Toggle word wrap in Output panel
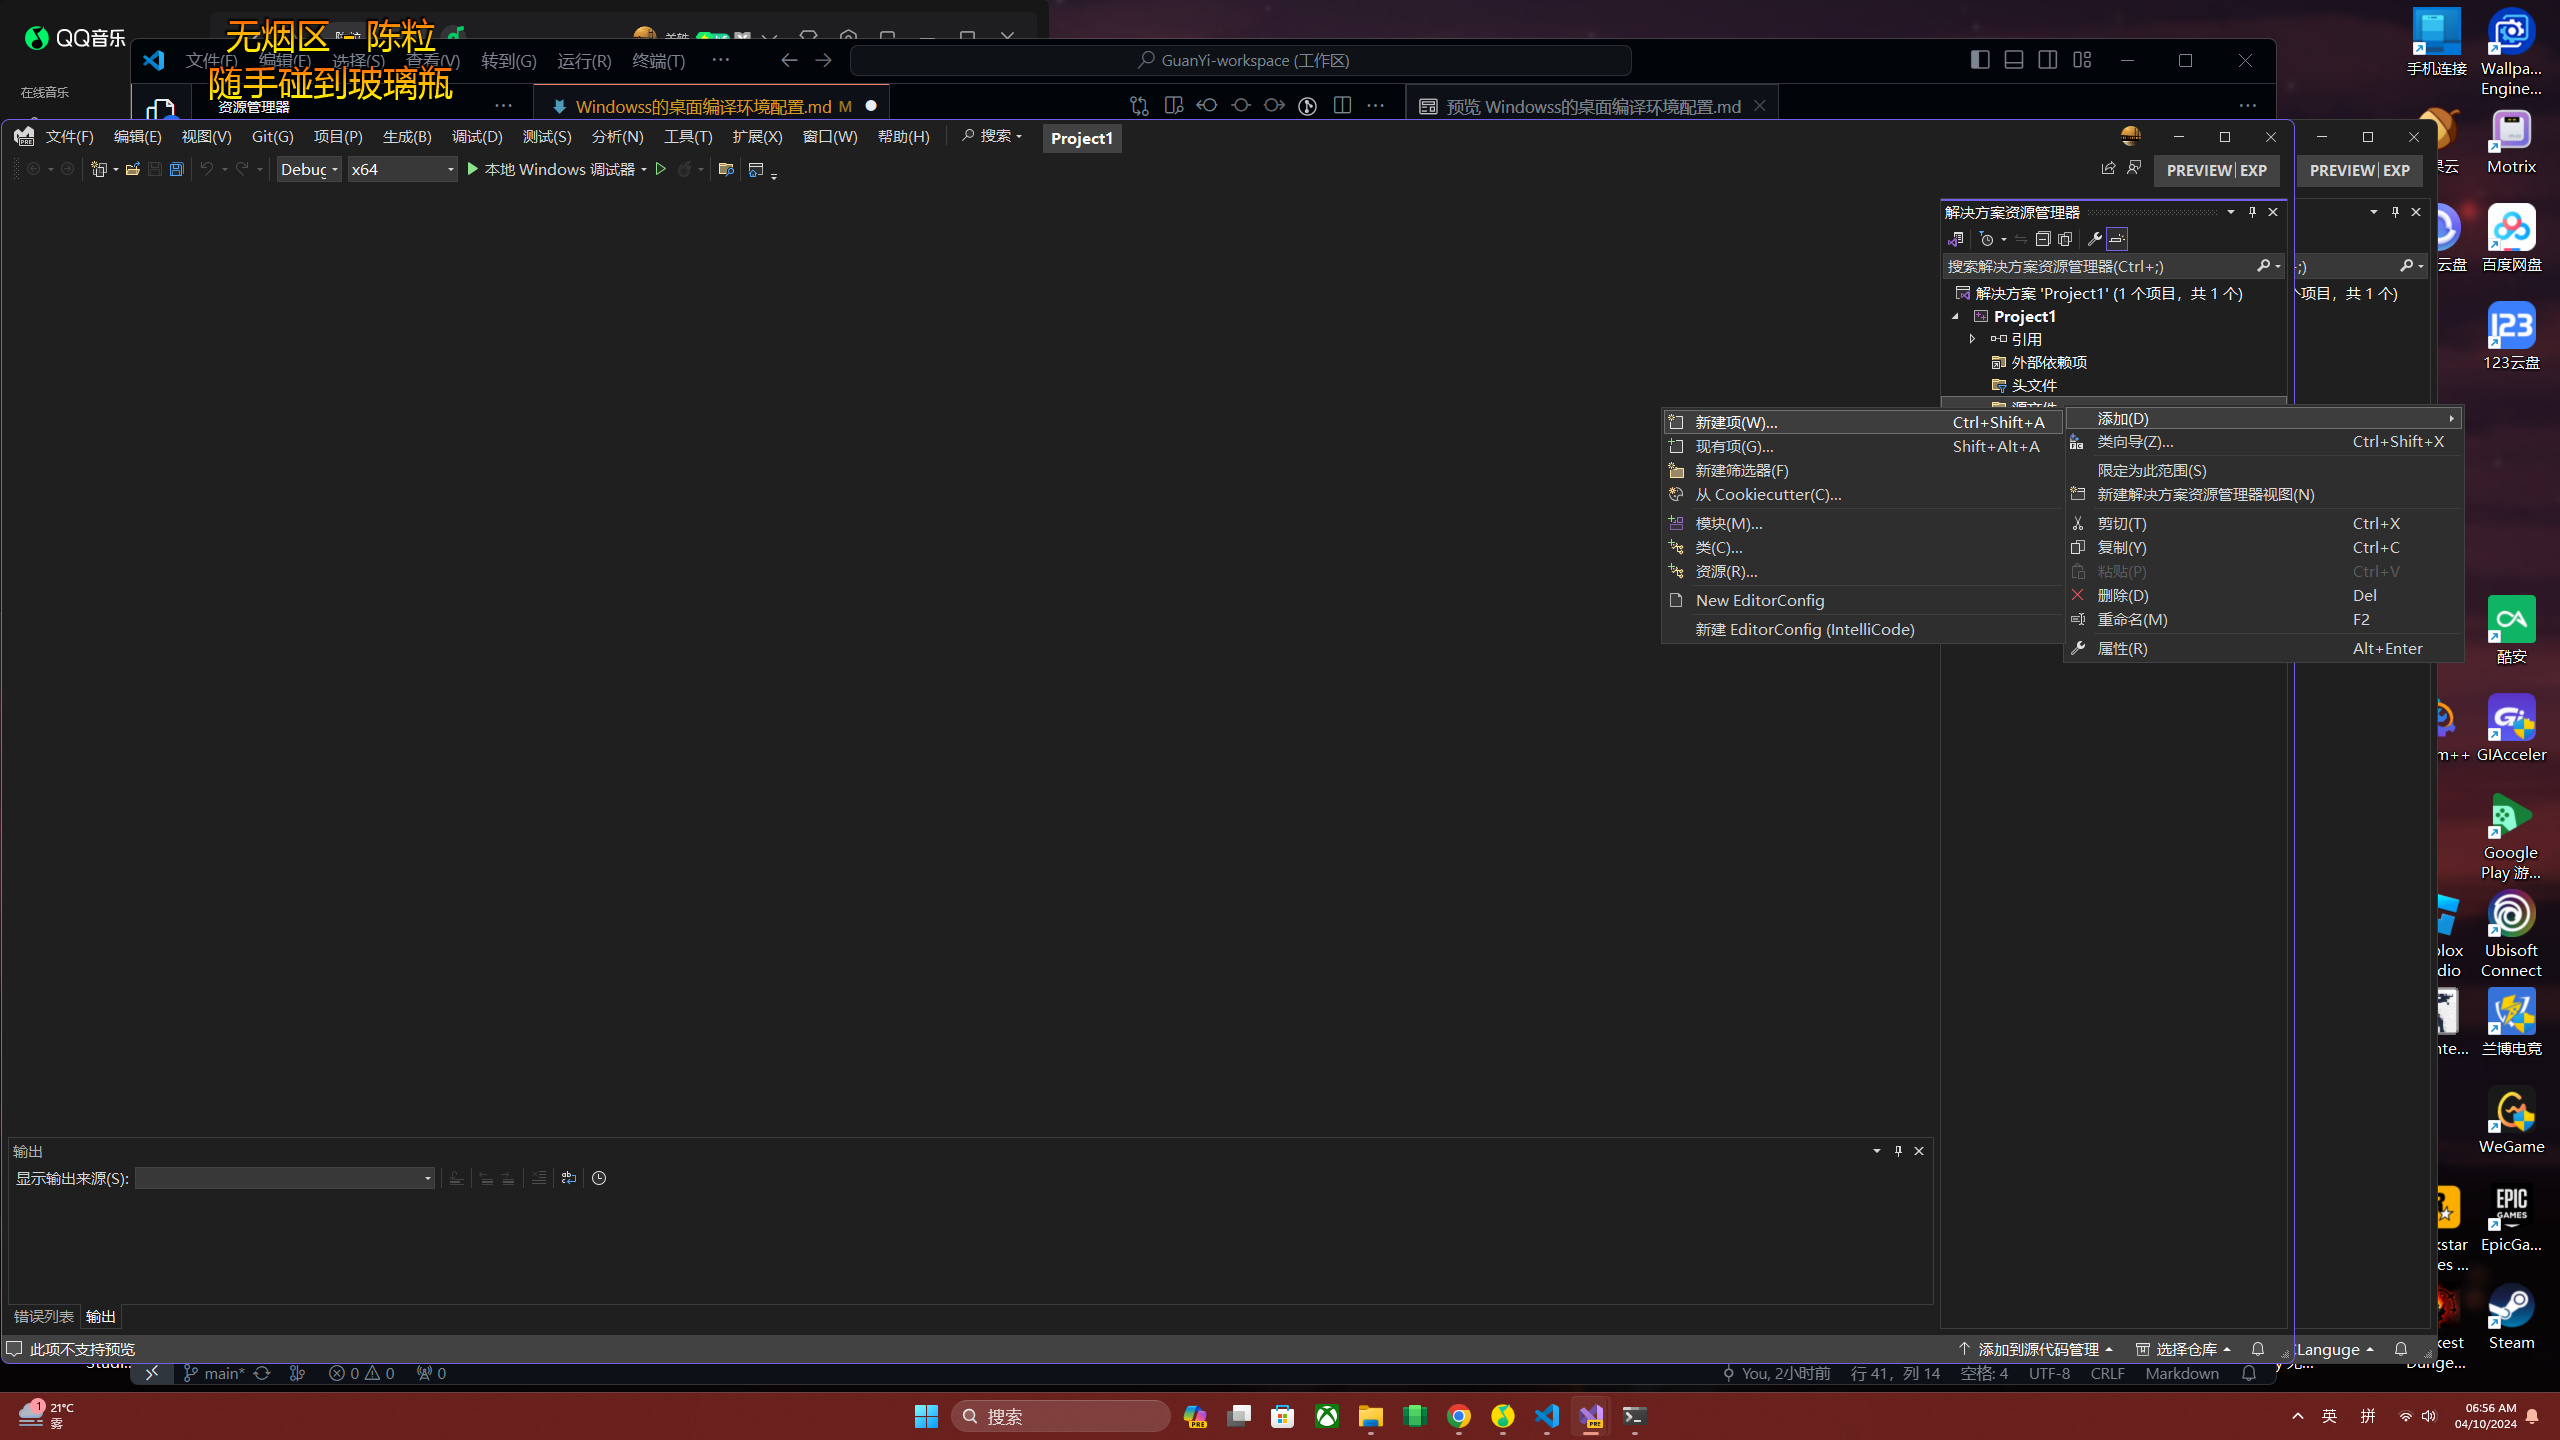The width and height of the screenshot is (2560, 1440). point(569,1178)
